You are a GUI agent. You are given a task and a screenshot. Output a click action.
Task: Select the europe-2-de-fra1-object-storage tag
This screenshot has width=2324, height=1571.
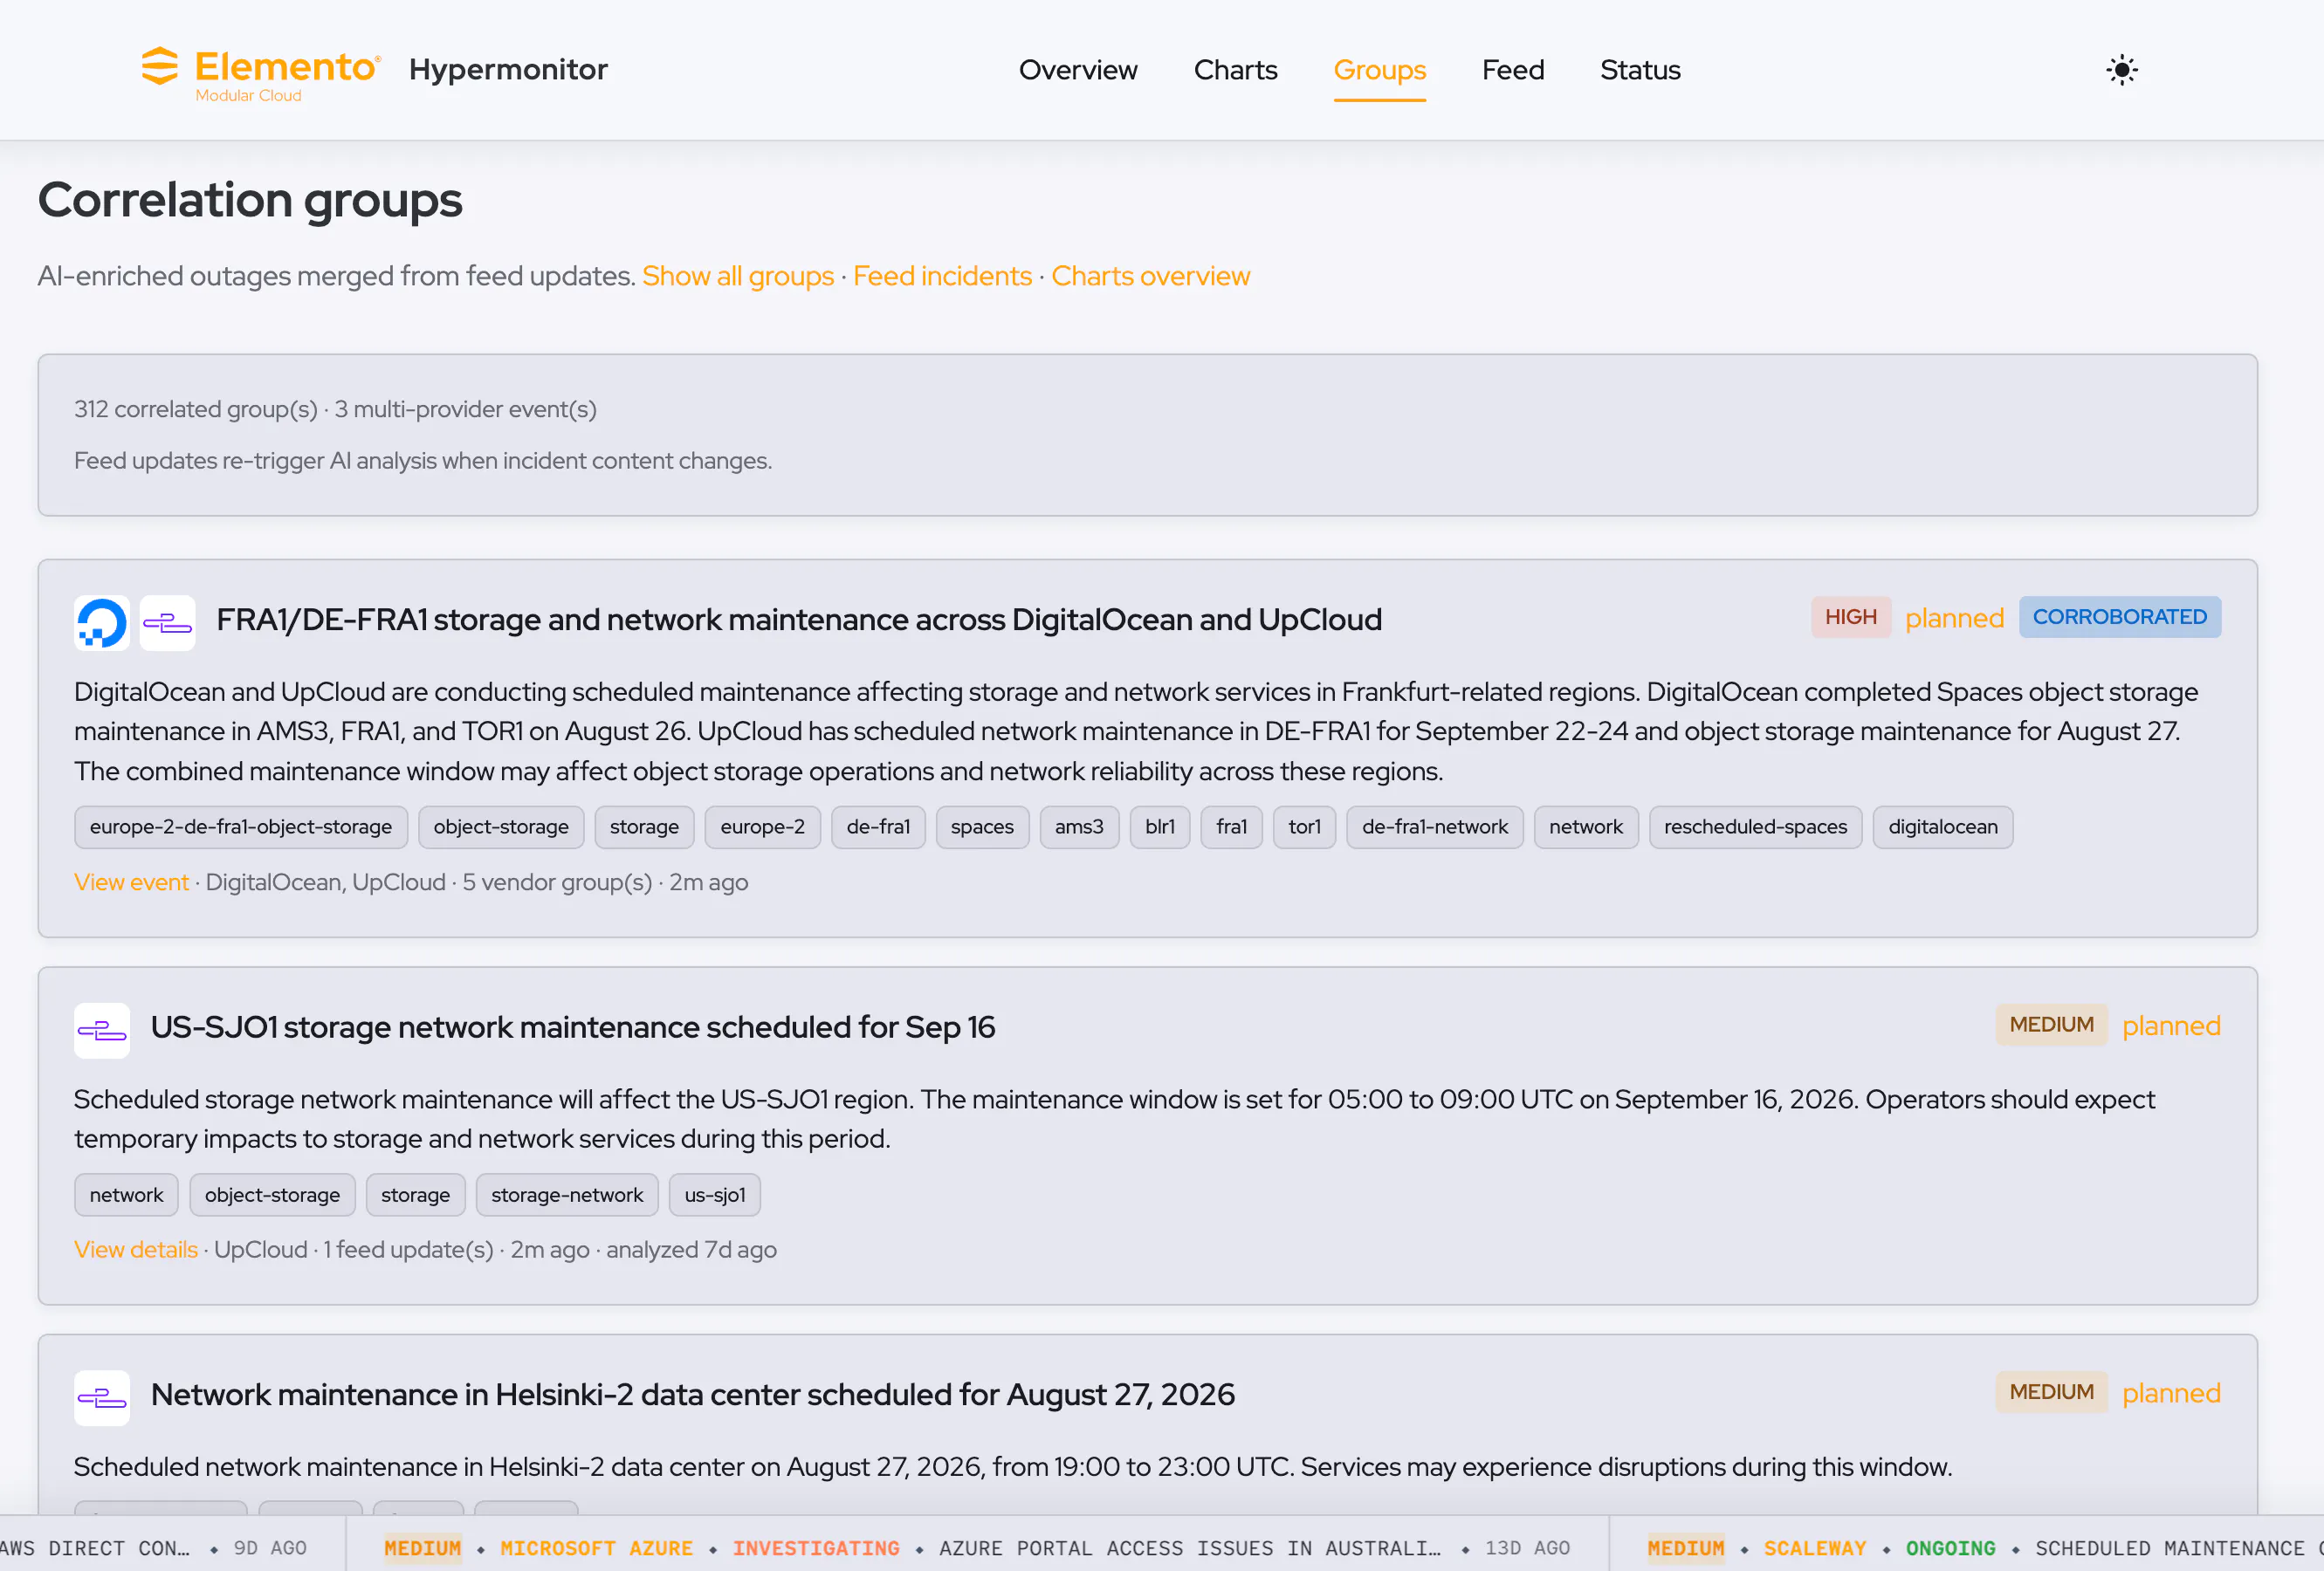(240, 827)
